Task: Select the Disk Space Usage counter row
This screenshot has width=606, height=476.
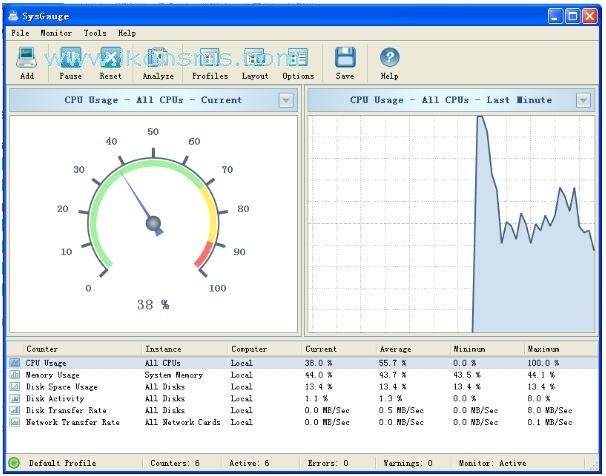Action: click(303, 387)
